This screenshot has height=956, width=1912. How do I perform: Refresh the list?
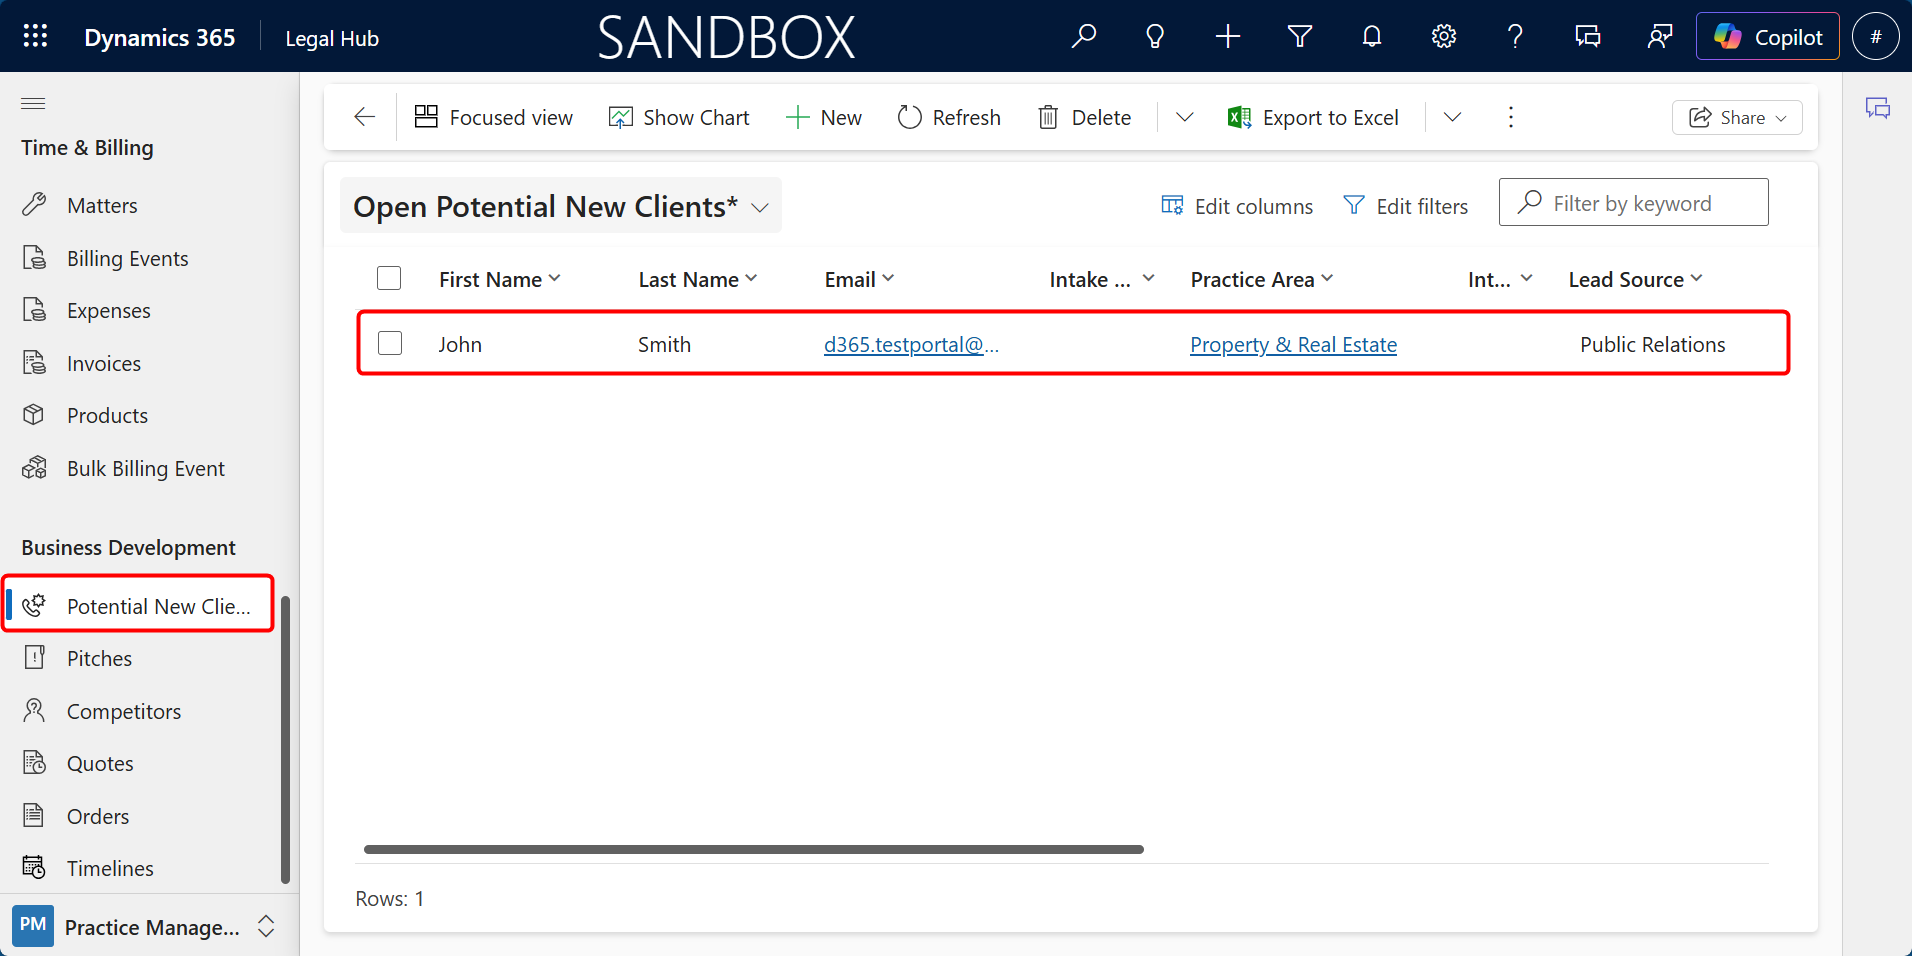(x=949, y=117)
